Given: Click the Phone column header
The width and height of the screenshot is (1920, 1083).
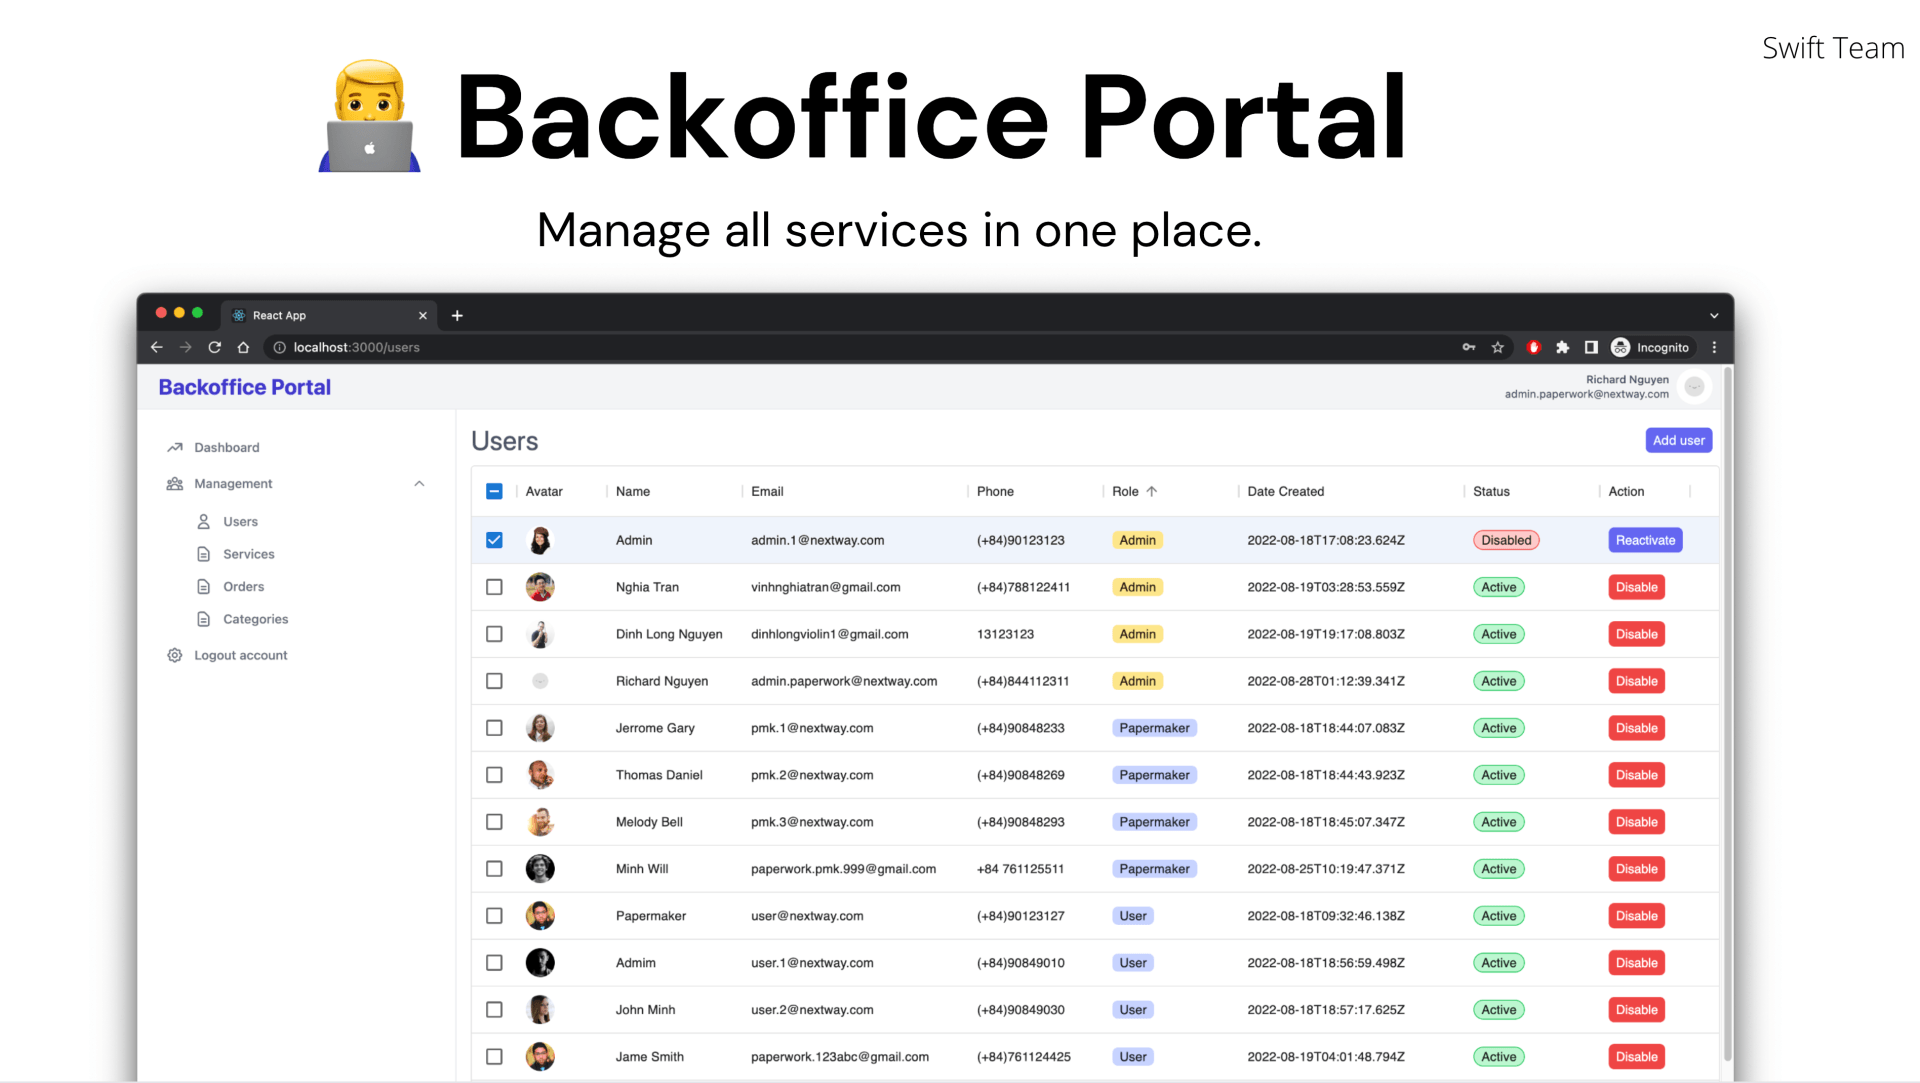Looking at the screenshot, I should (x=995, y=491).
